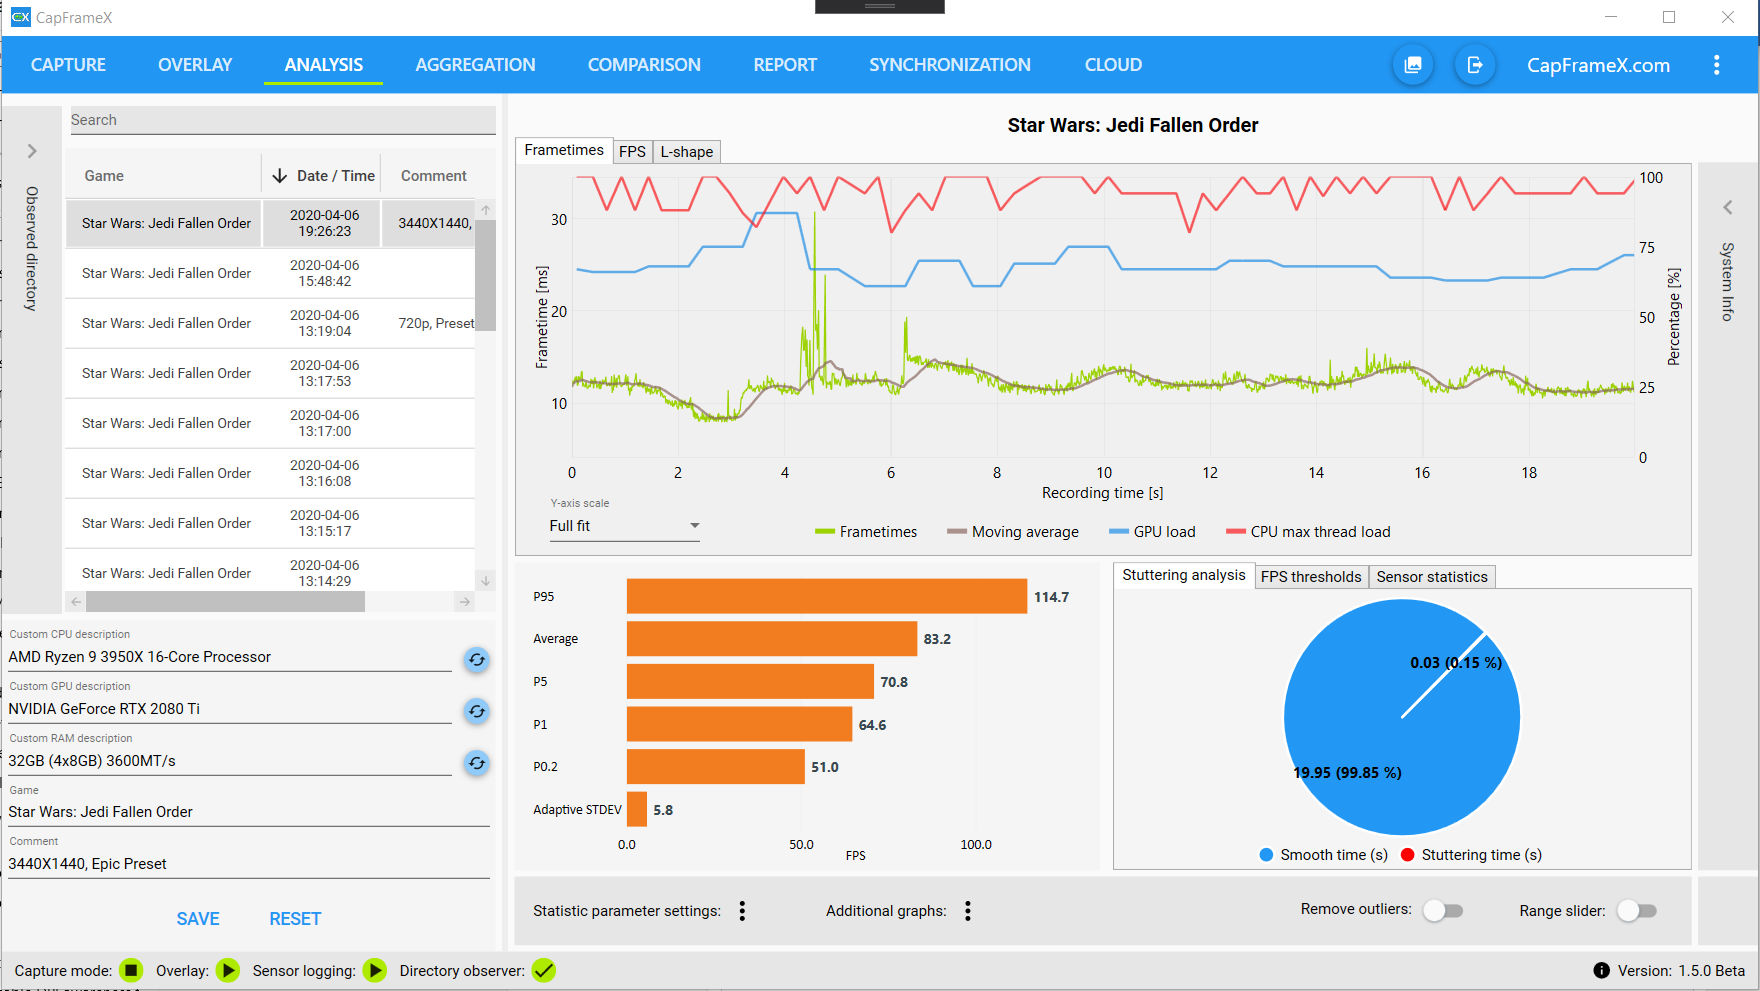Screen dimensions: 1760x991
Task: Click the Search input field
Action: point(283,120)
